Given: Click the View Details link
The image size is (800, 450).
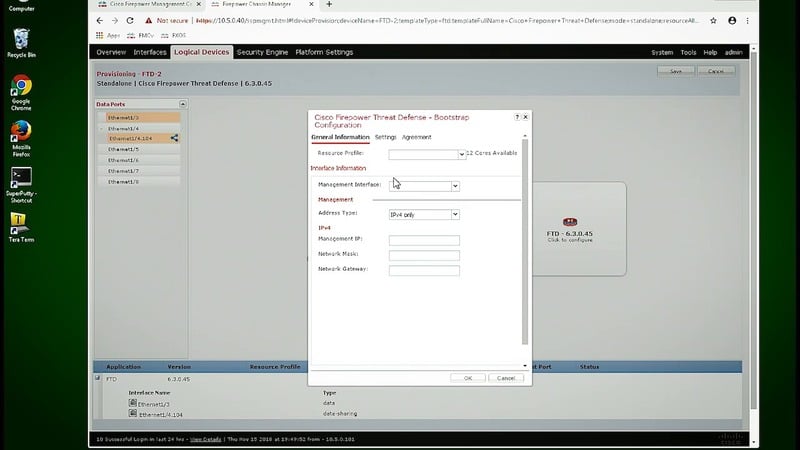Looking at the screenshot, I should click(205, 439).
